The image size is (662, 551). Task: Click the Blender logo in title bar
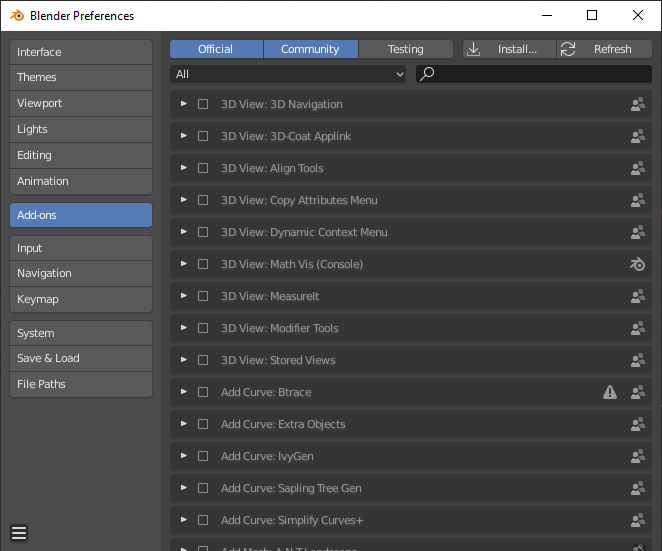pos(17,16)
